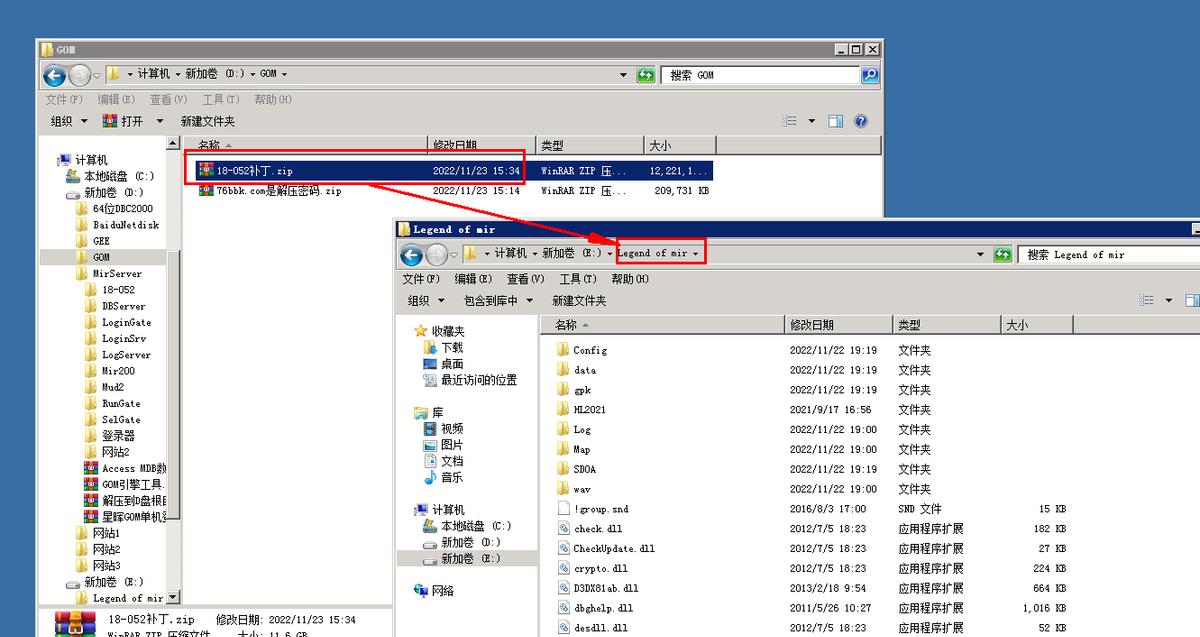
Task: Click refresh icon in GOM address bar
Action: coord(646,75)
